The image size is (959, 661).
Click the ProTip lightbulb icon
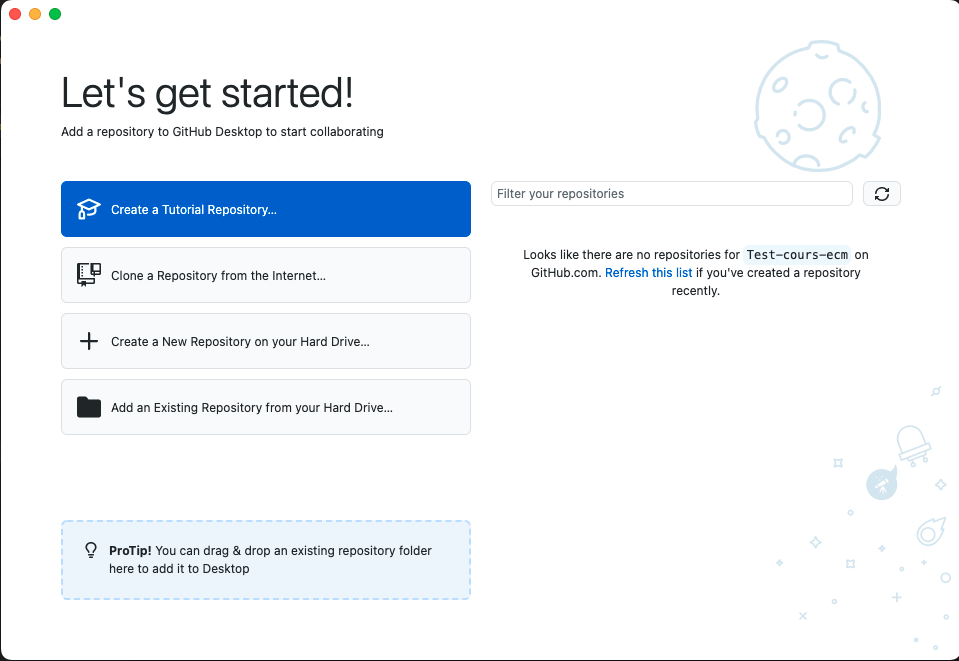point(90,551)
